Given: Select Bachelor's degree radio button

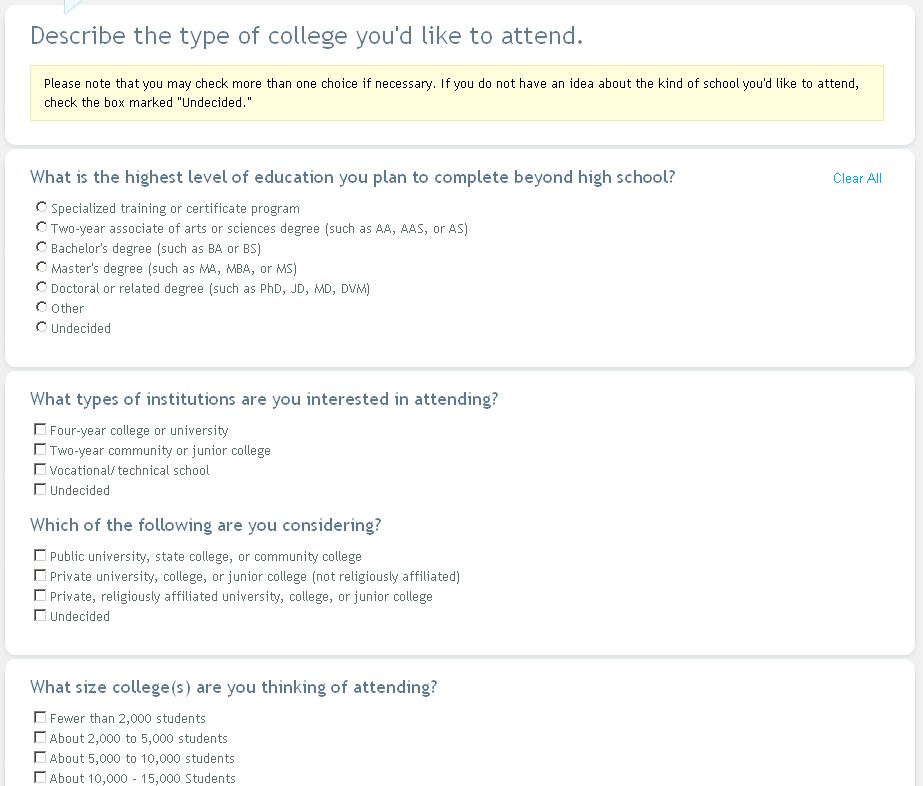Looking at the screenshot, I should click(x=41, y=248).
